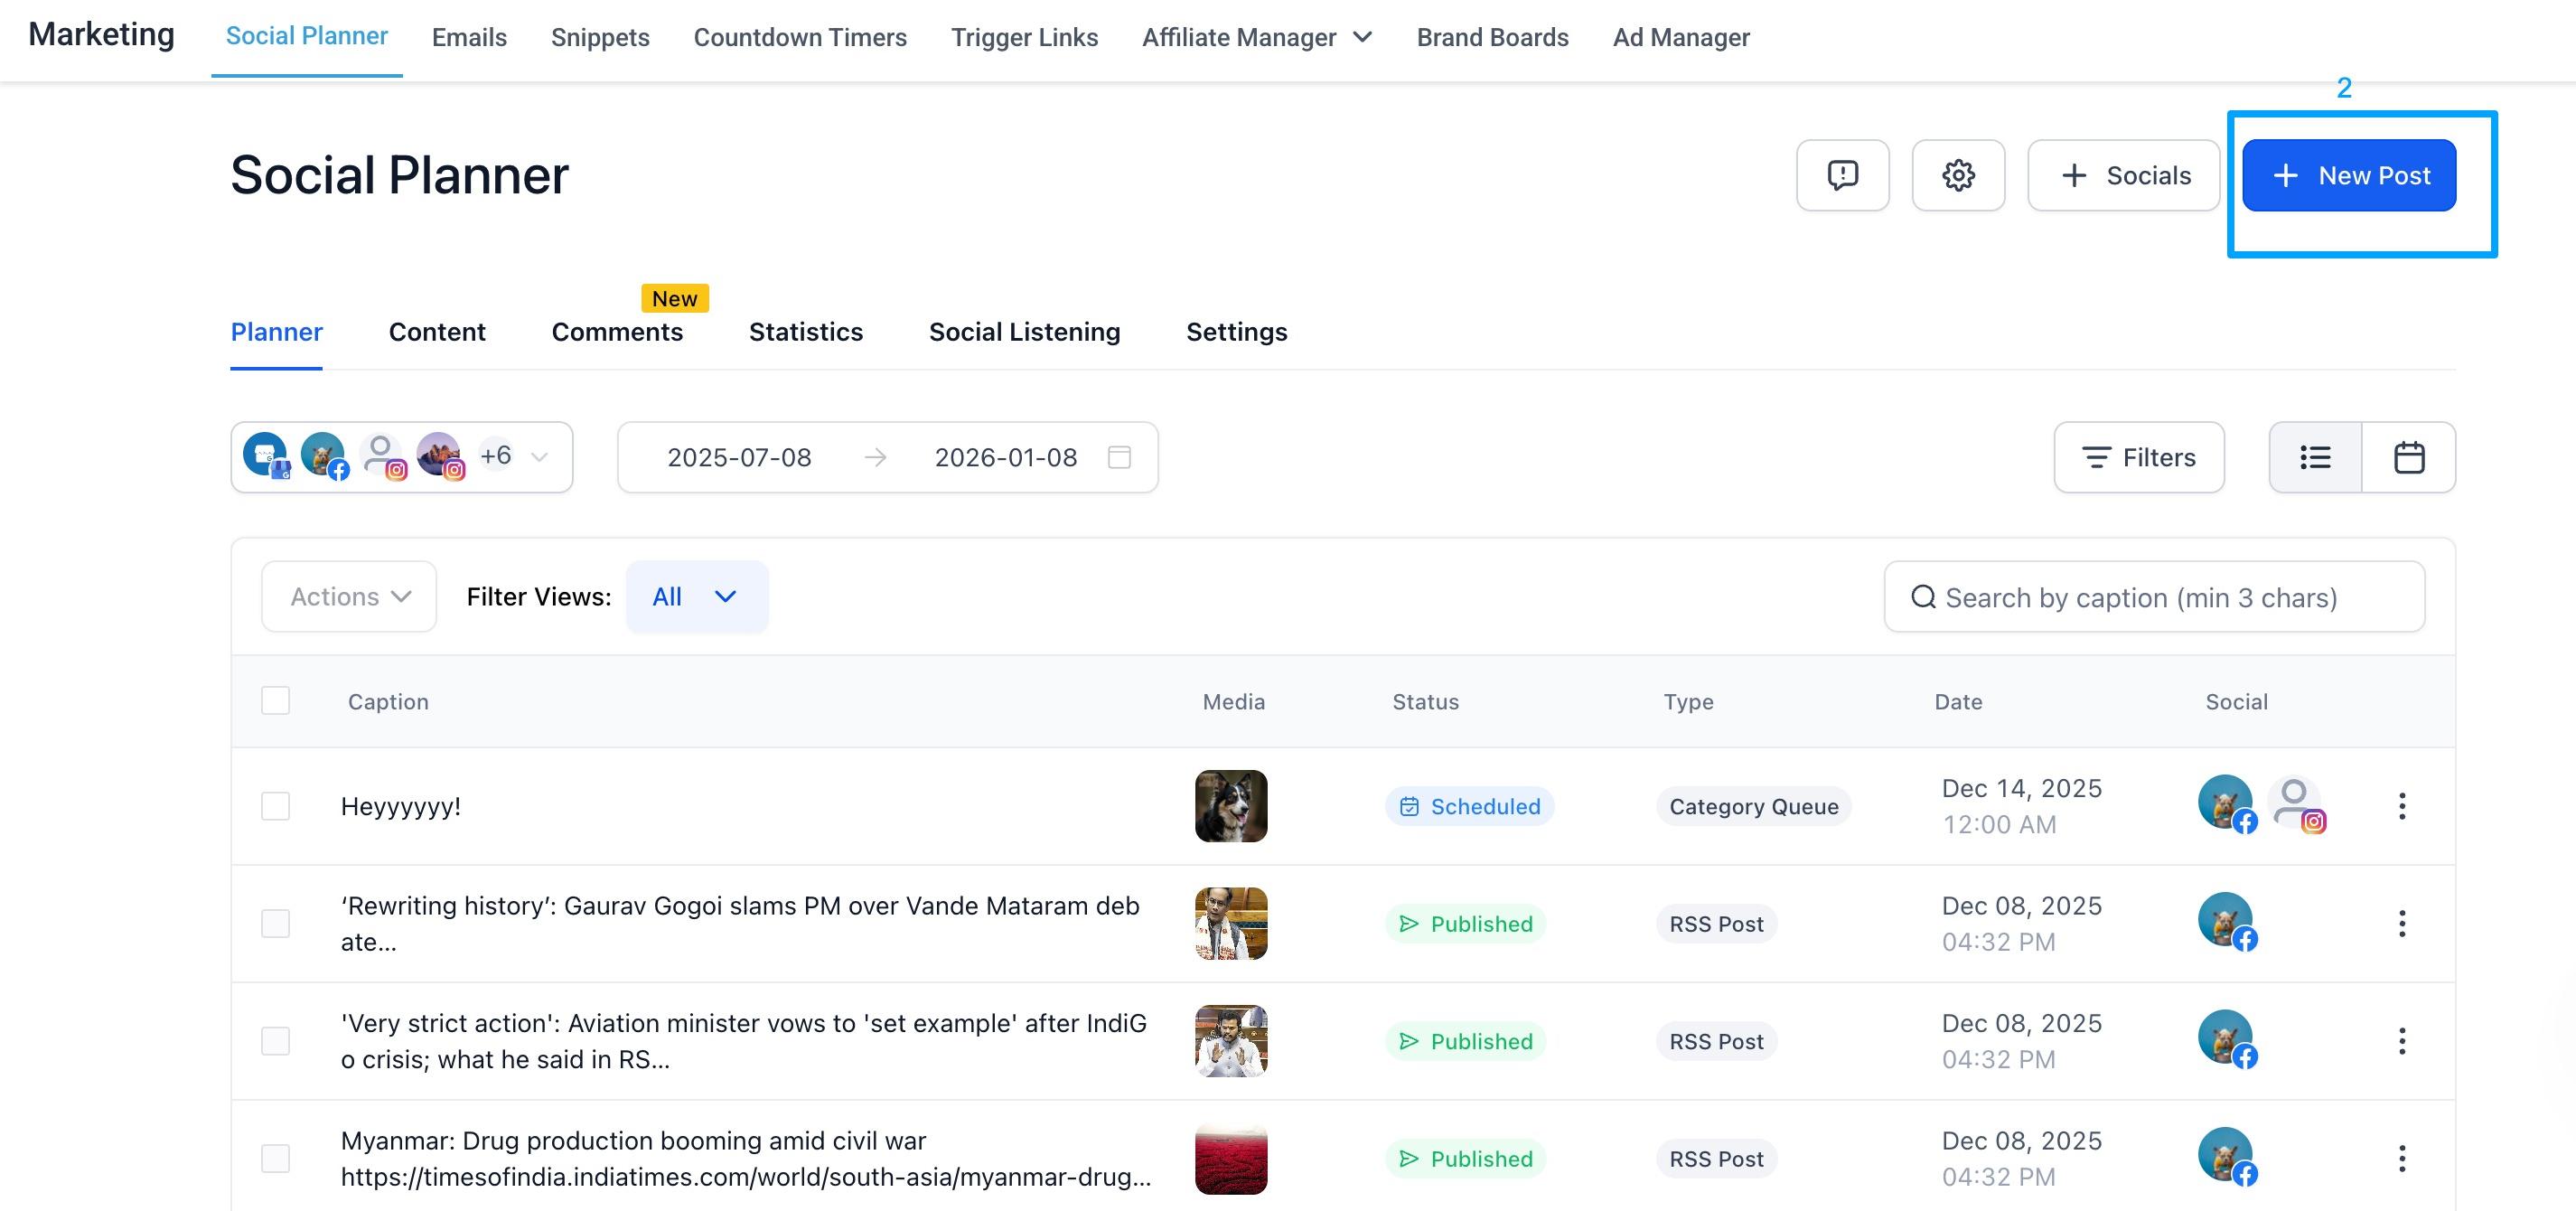Click the Instagram account avatar in Heyyyyyy! row
2576x1211 pixels.
point(2296,805)
